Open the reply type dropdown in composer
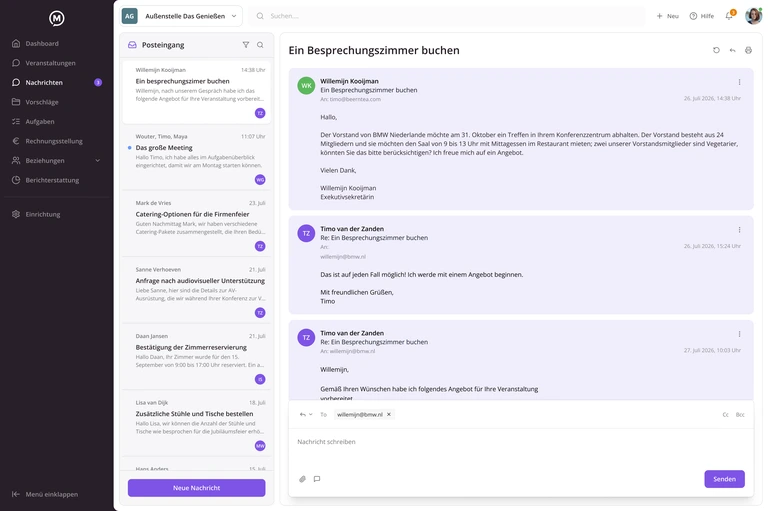The image size is (768, 511). point(306,414)
